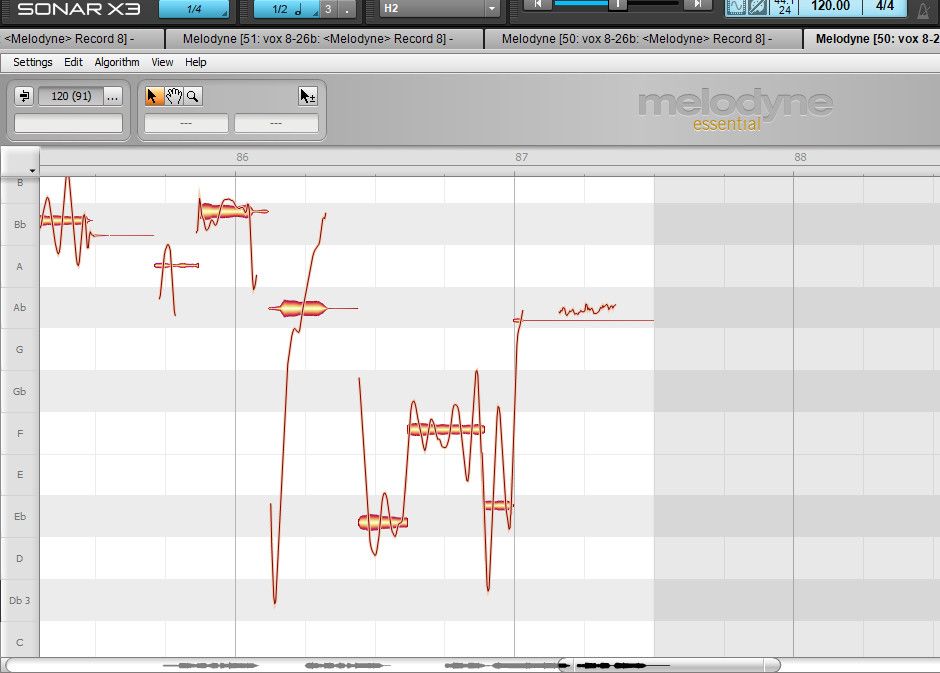Image resolution: width=940 pixels, height=673 pixels.
Task: Open the tempo options ellipsis button
Action: (x=112, y=96)
